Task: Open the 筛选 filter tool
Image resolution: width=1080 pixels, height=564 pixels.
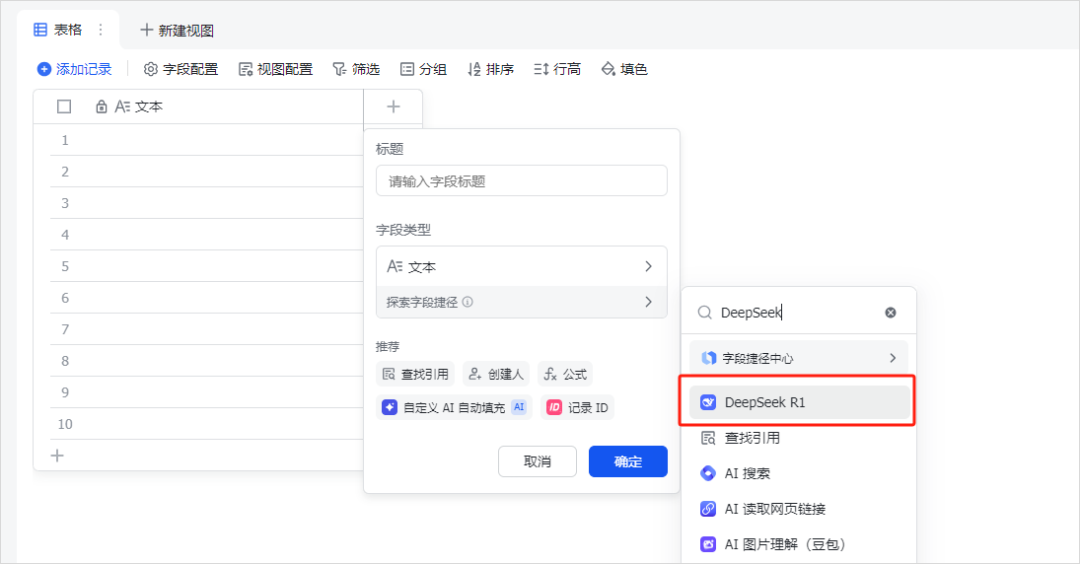Action: point(356,69)
